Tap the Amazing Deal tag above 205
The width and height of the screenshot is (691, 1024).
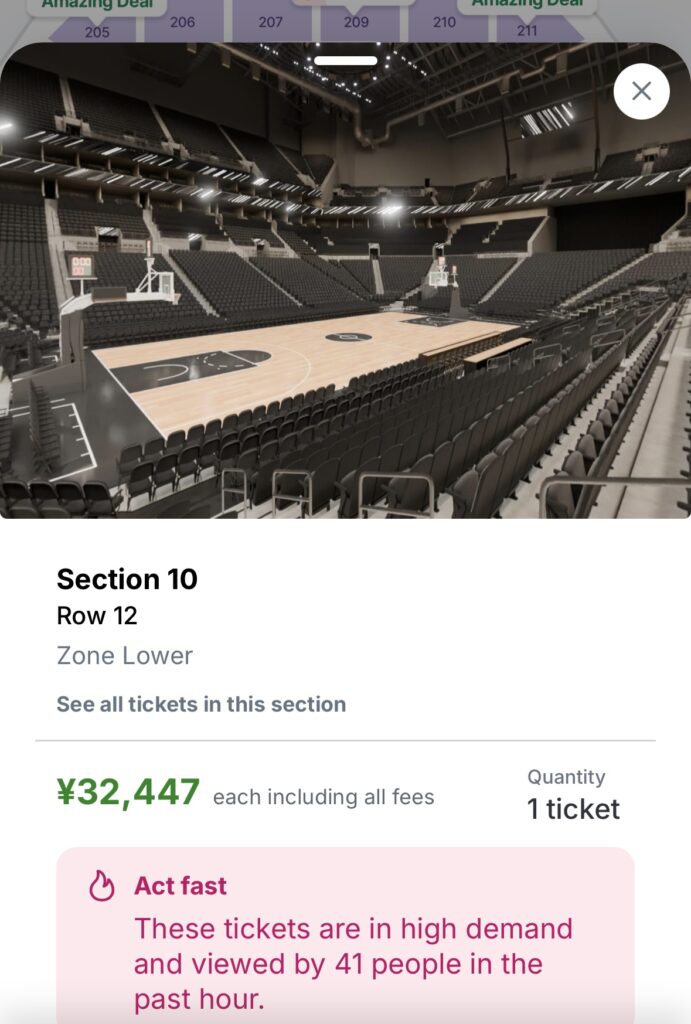pyautogui.click(x=98, y=6)
